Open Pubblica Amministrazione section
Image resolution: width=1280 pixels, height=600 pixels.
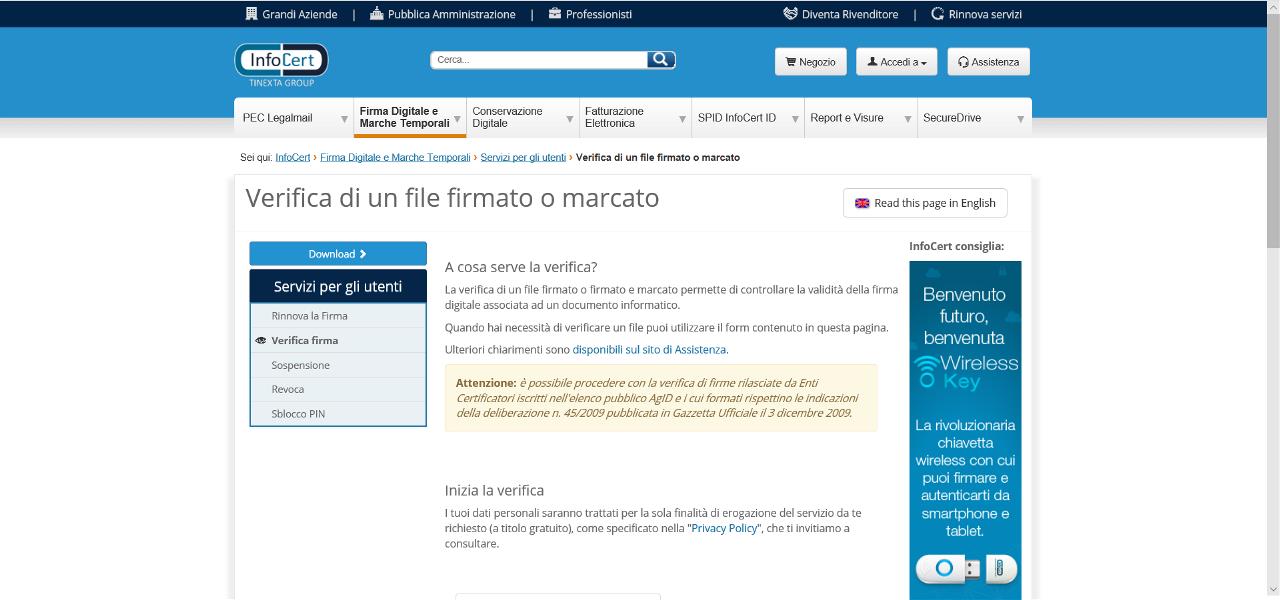[x=442, y=14]
